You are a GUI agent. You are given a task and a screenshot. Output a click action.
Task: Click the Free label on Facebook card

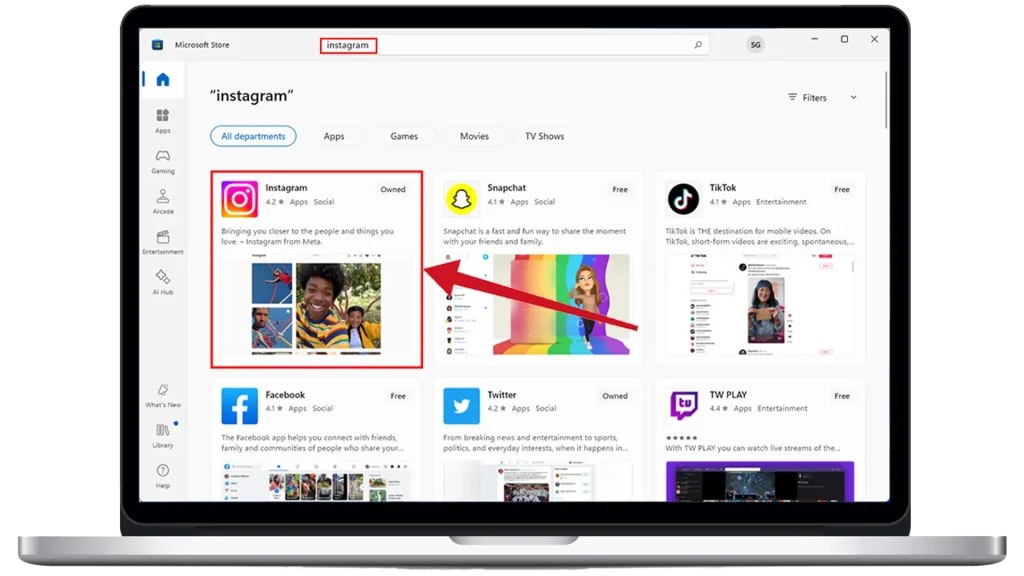[x=398, y=396]
